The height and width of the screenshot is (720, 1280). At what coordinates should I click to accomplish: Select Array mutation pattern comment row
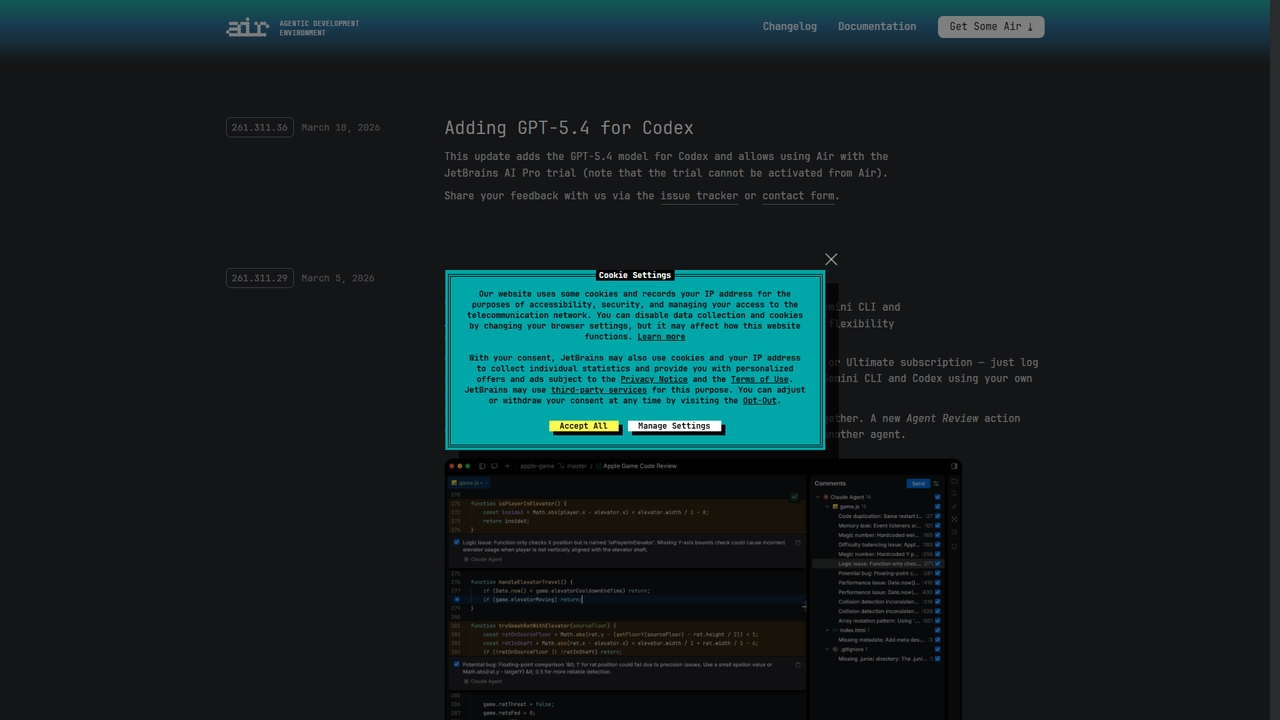880,621
